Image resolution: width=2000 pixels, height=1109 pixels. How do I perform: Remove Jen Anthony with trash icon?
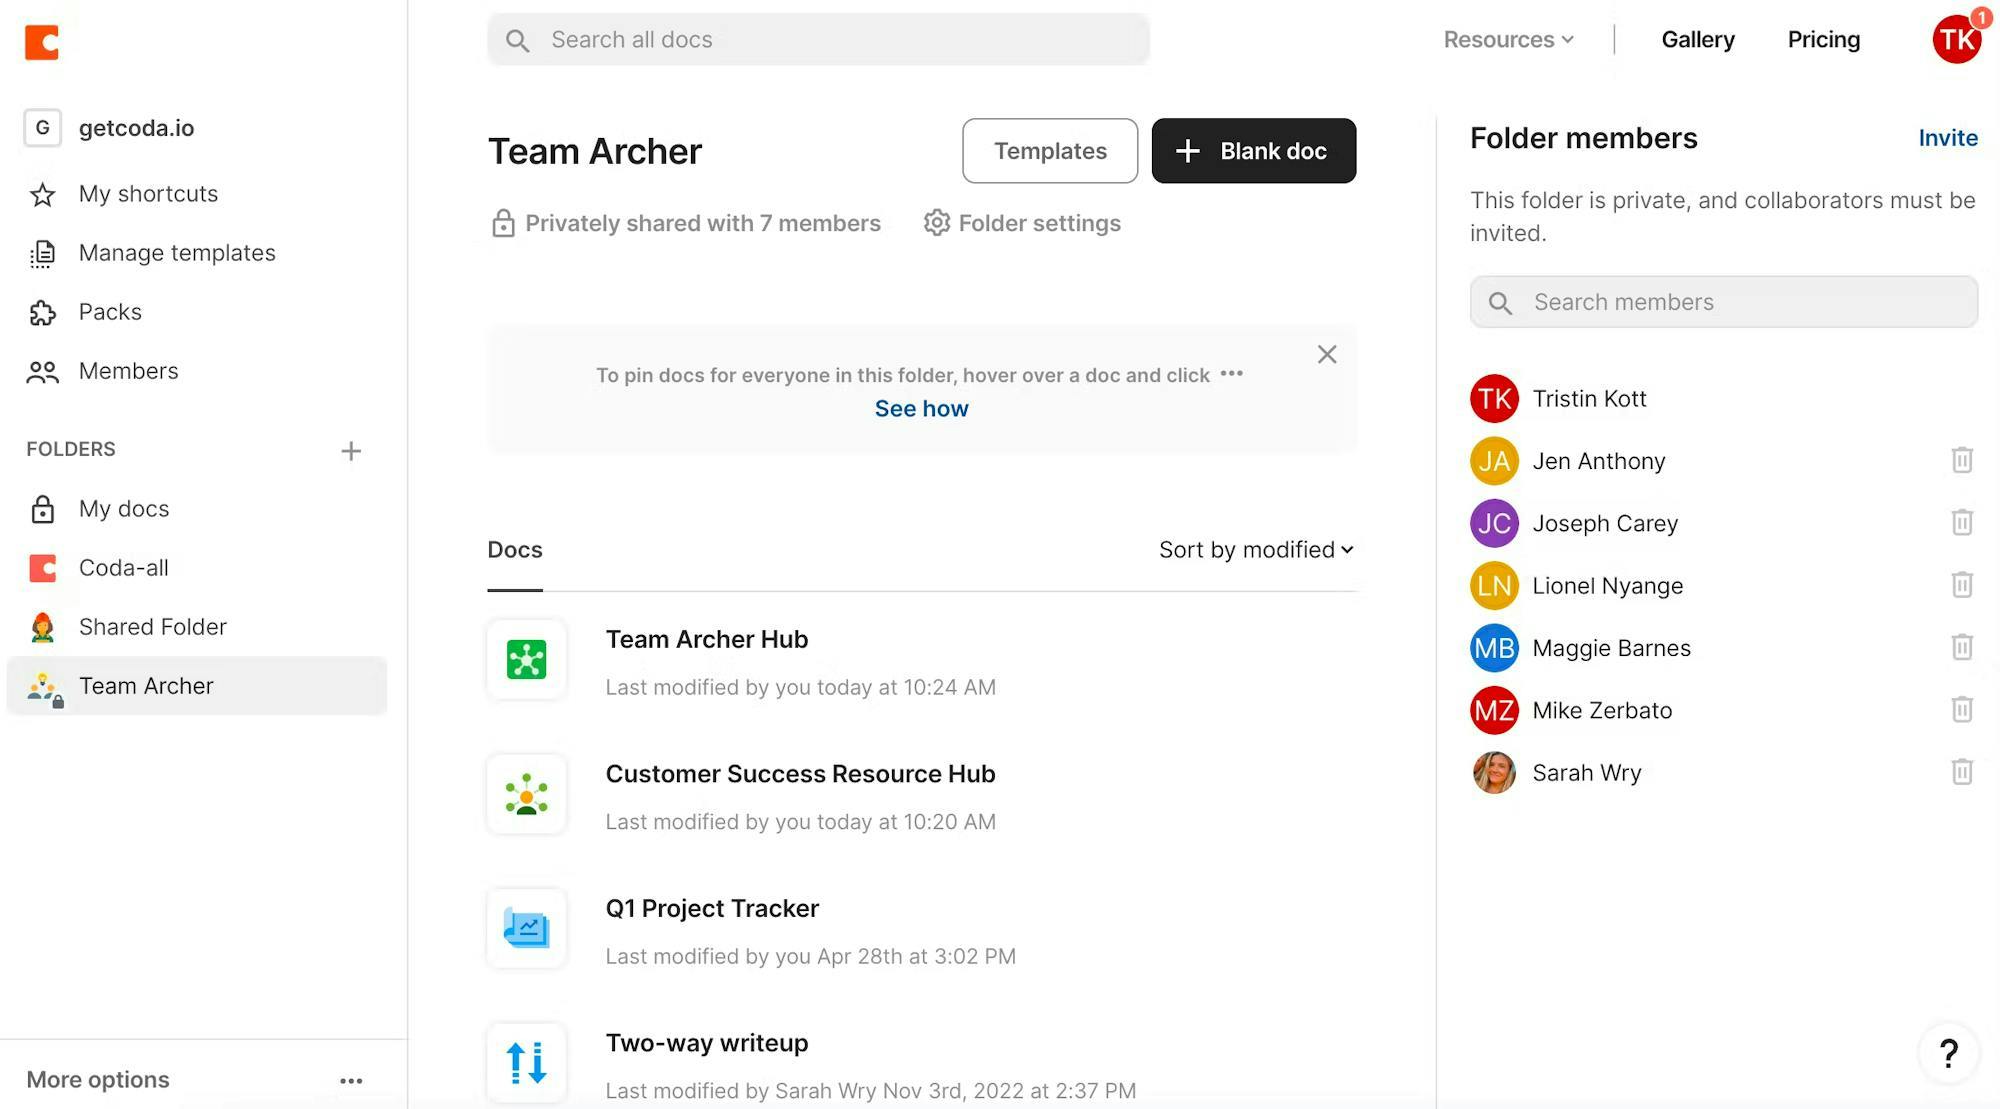click(1962, 460)
